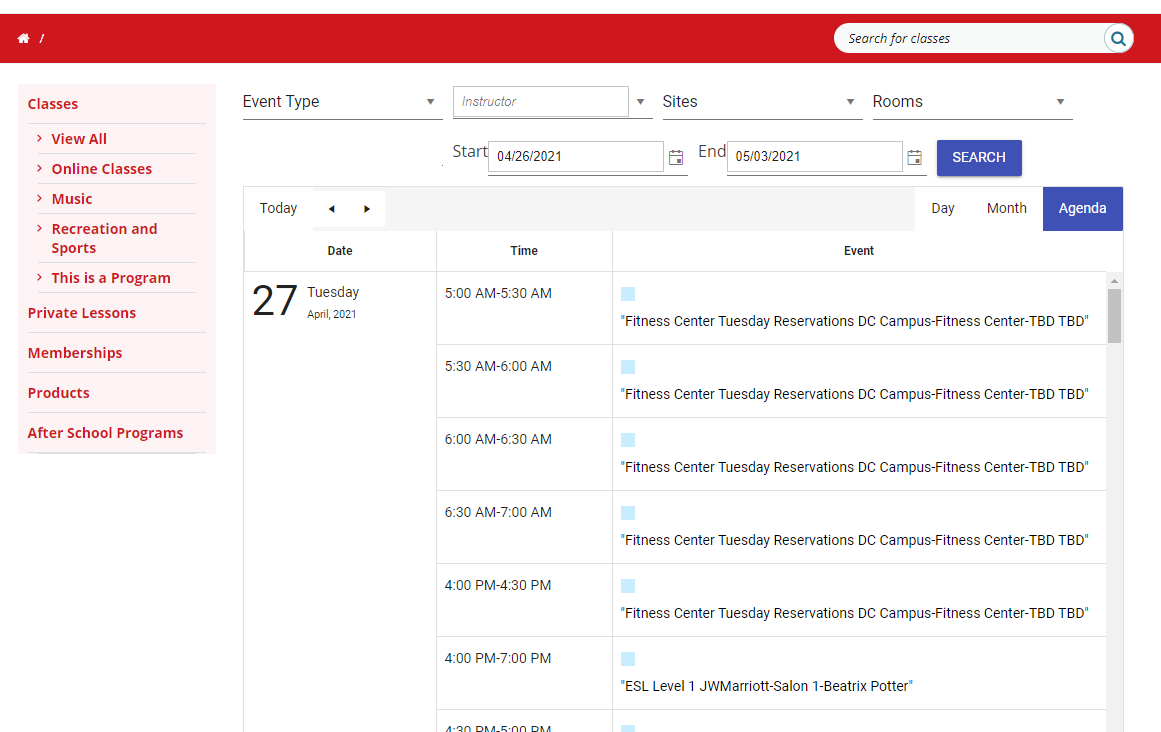Viewport: 1161px width, 732px height.
Task: Open the 4:00 PM-4:30 PM Fitness reservation
Action: tap(854, 613)
